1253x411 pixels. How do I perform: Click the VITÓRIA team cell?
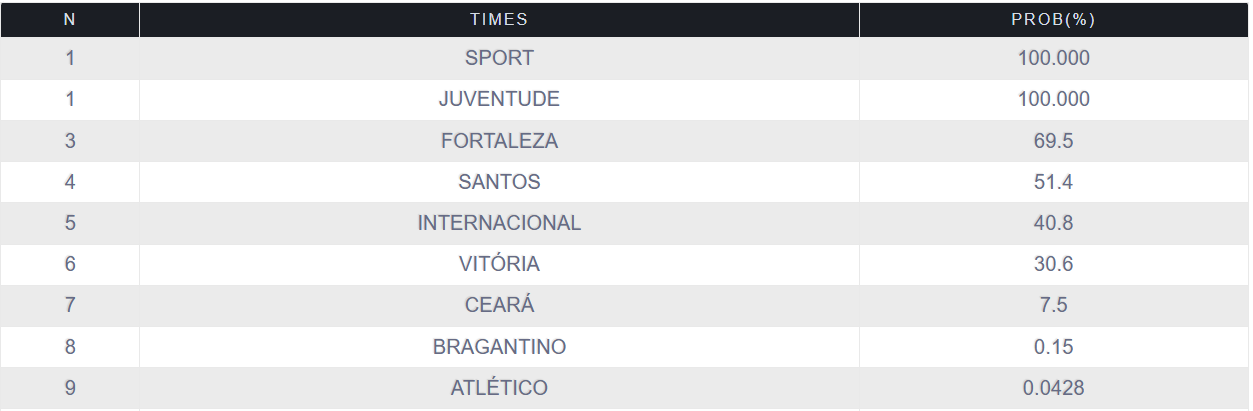point(499,264)
